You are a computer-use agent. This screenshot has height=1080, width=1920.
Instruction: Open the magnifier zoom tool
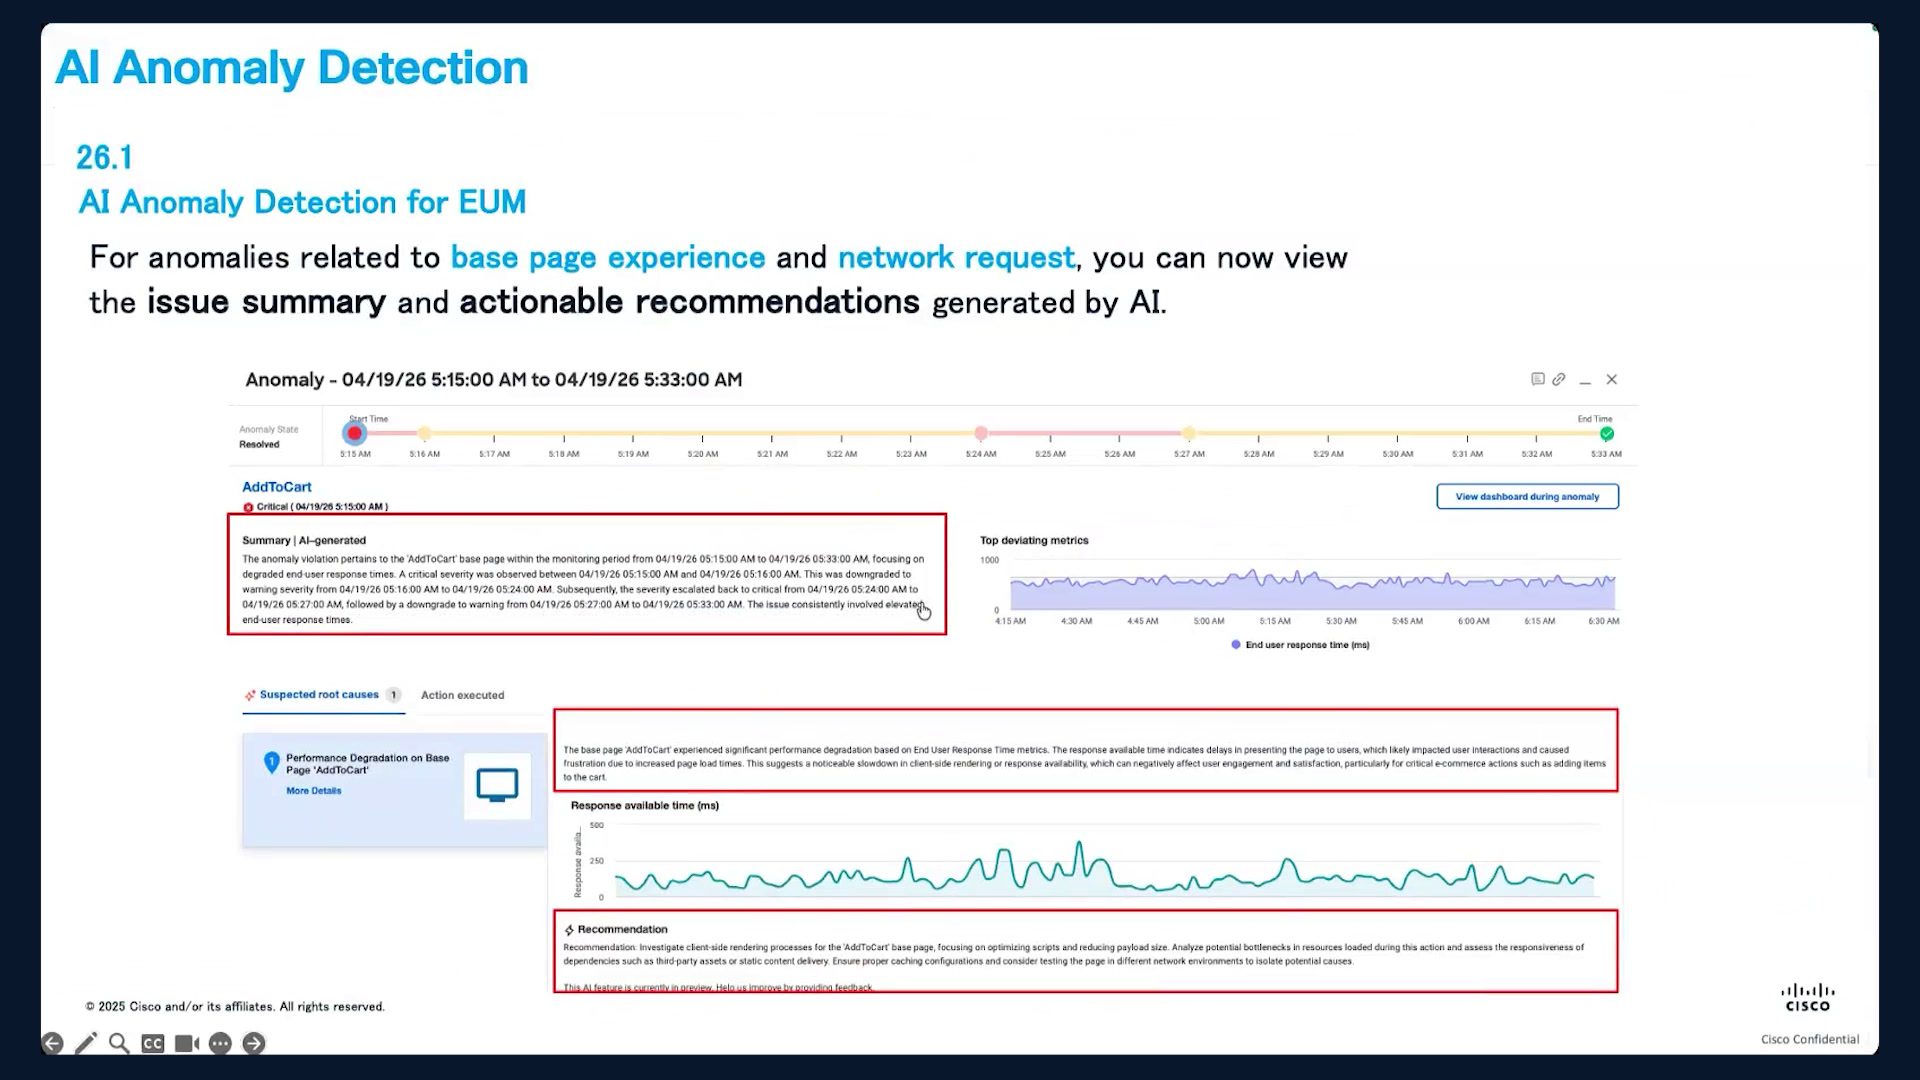119,1043
